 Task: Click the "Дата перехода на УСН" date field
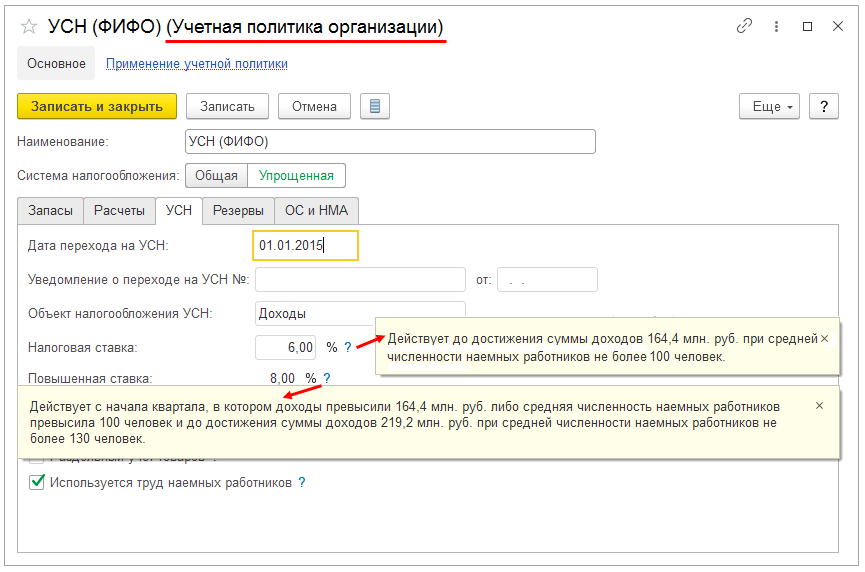pos(304,245)
